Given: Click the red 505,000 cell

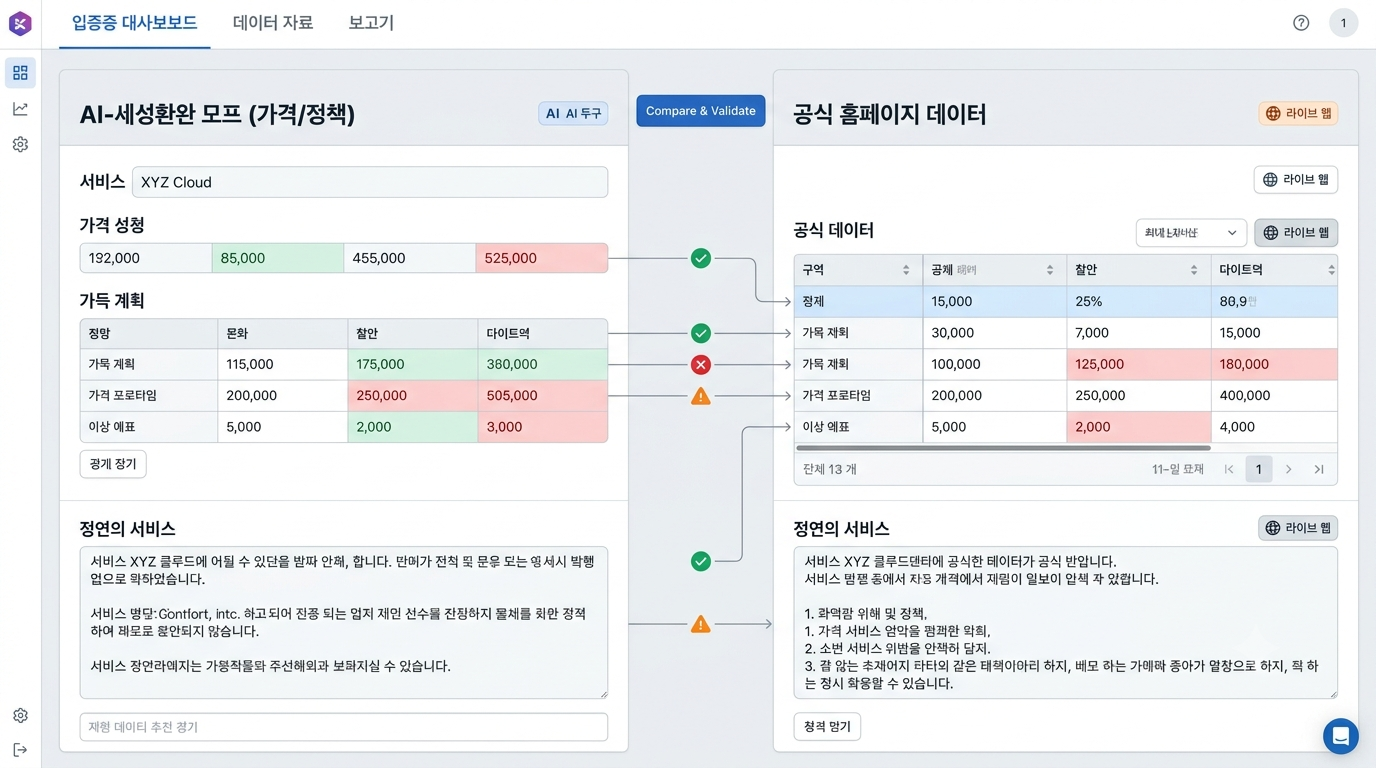Looking at the screenshot, I should 543,396.
